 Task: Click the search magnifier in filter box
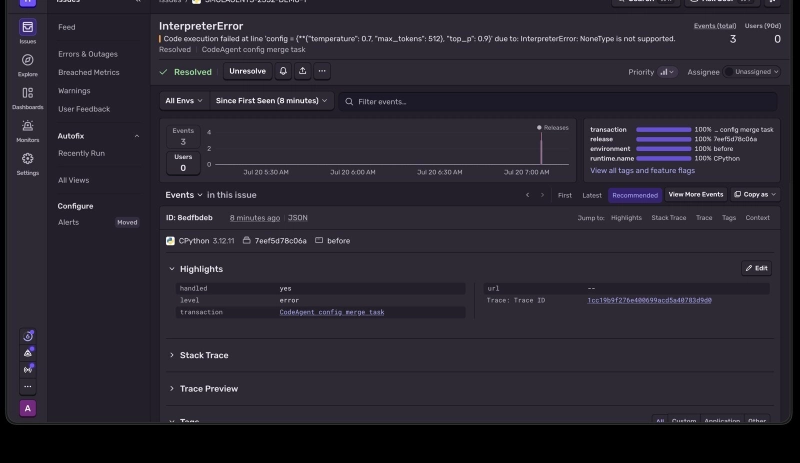click(349, 102)
